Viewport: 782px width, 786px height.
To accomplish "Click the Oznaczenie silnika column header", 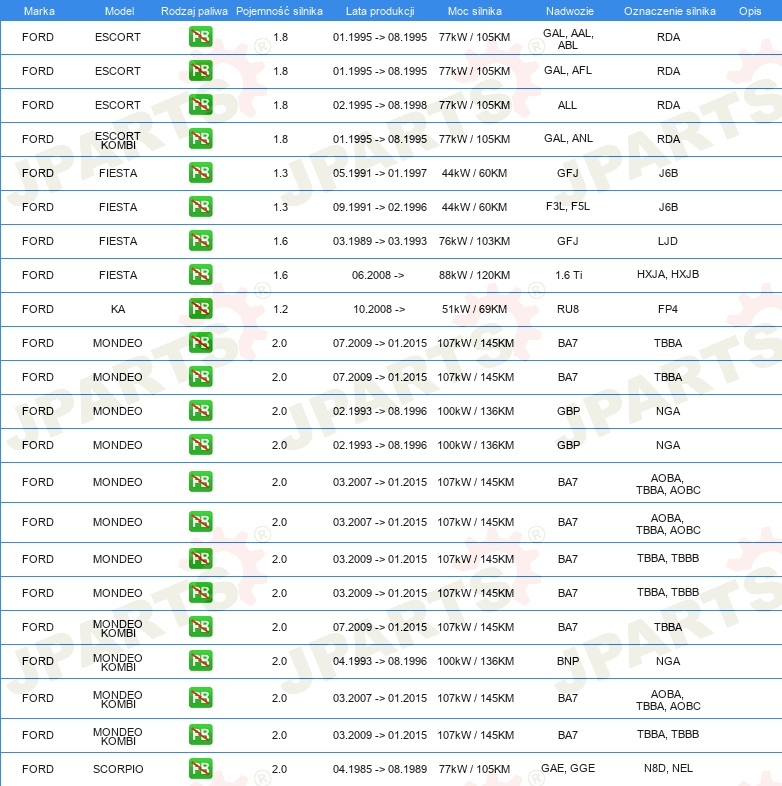I will (x=670, y=11).
